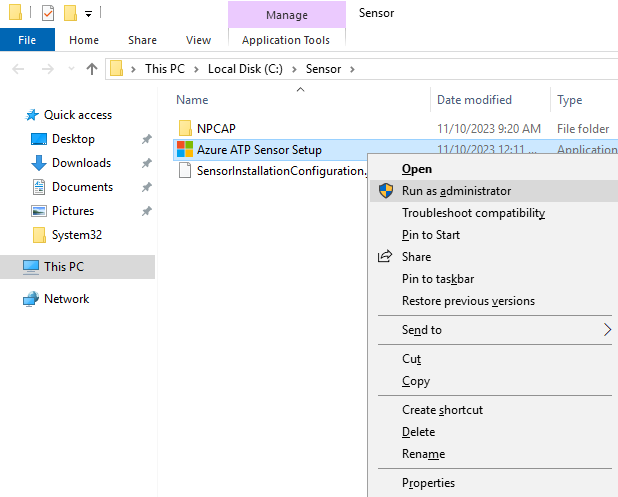
Task: Click the pin icon next to Desktop
Action: (x=147, y=139)
